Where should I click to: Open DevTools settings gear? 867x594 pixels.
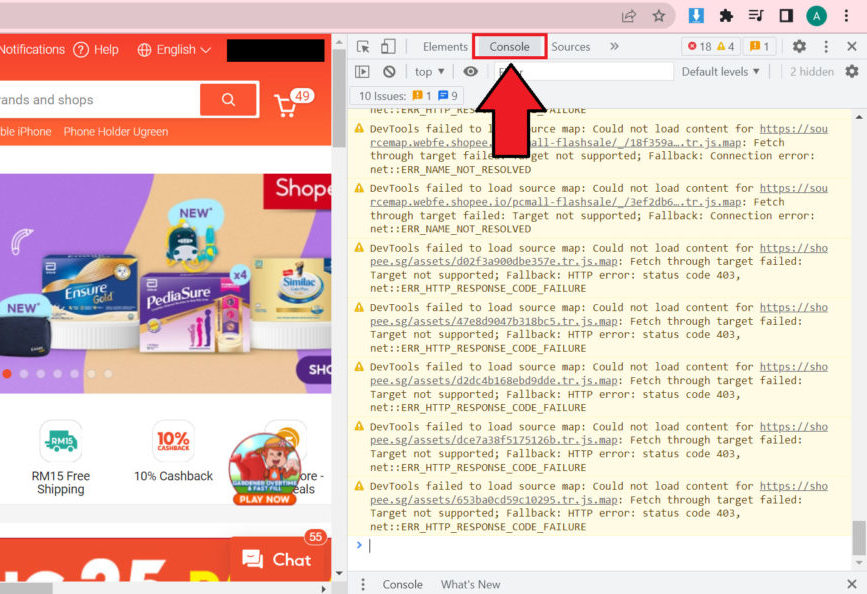pyautogui.click(x=799, y=47)
